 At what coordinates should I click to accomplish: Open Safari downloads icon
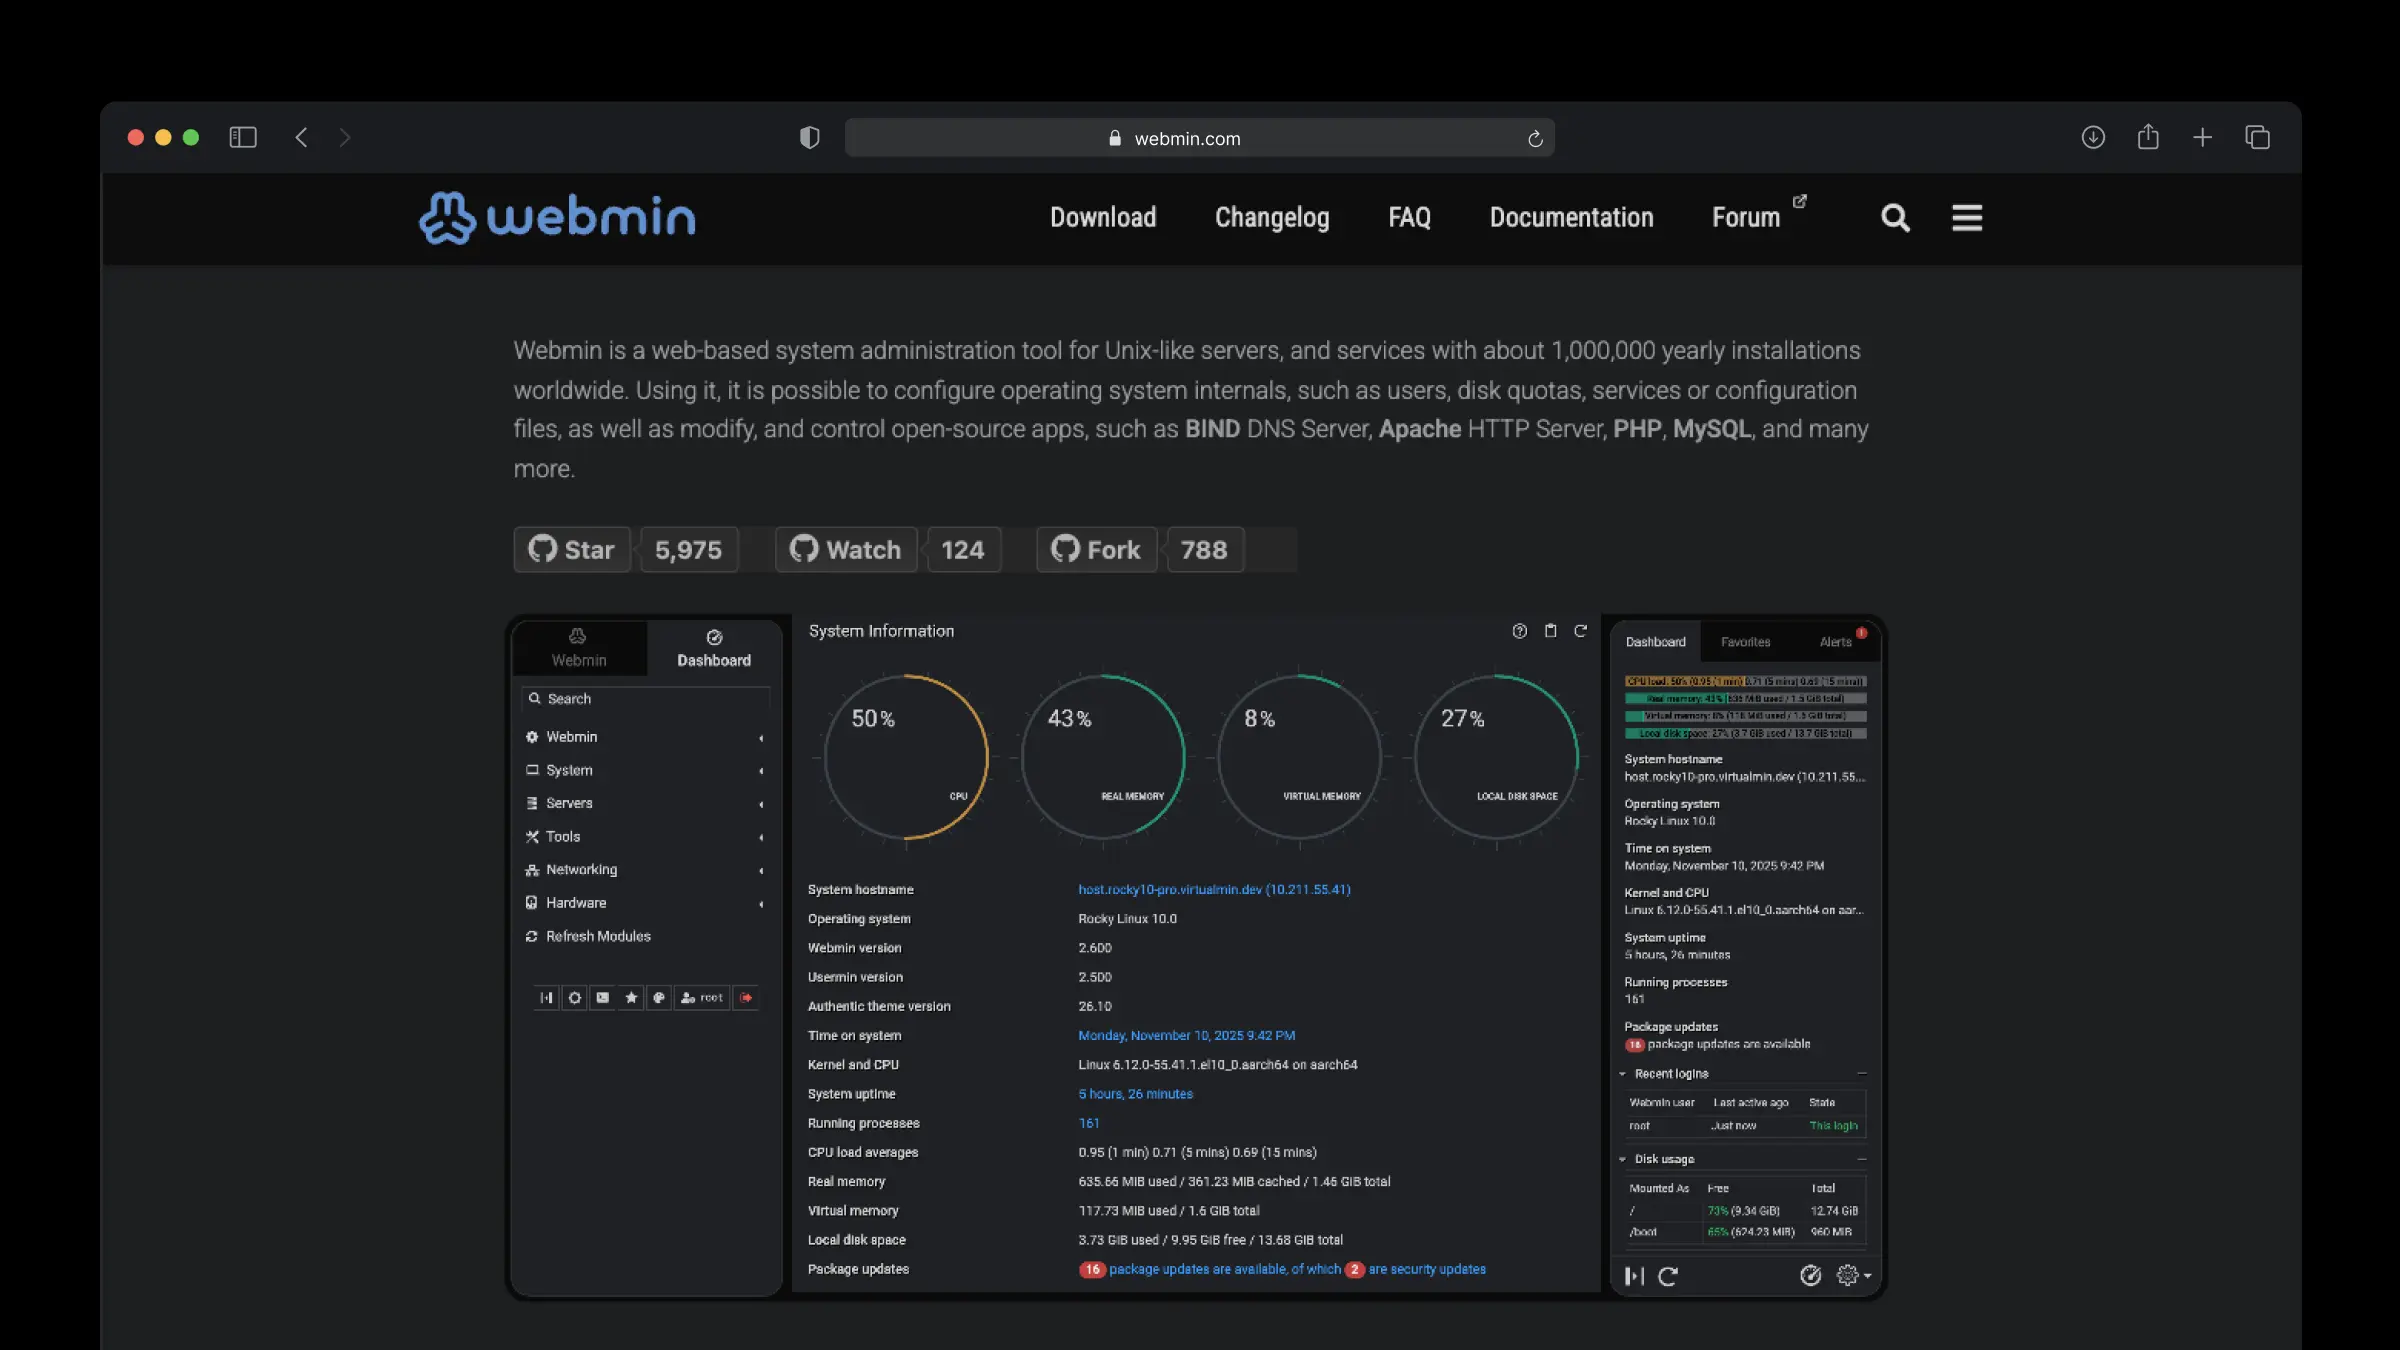pyautogui.click(x=2093, y=138)
